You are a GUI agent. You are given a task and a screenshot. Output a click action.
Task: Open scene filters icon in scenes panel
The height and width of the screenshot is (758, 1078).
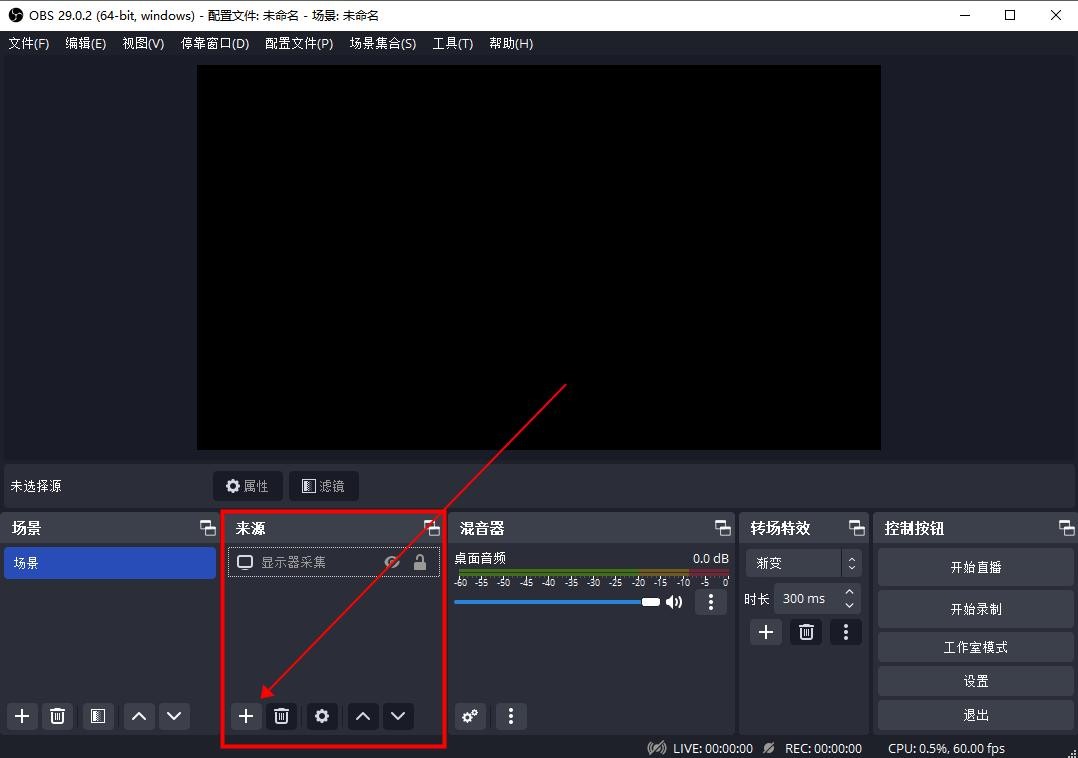pos(97,716)
